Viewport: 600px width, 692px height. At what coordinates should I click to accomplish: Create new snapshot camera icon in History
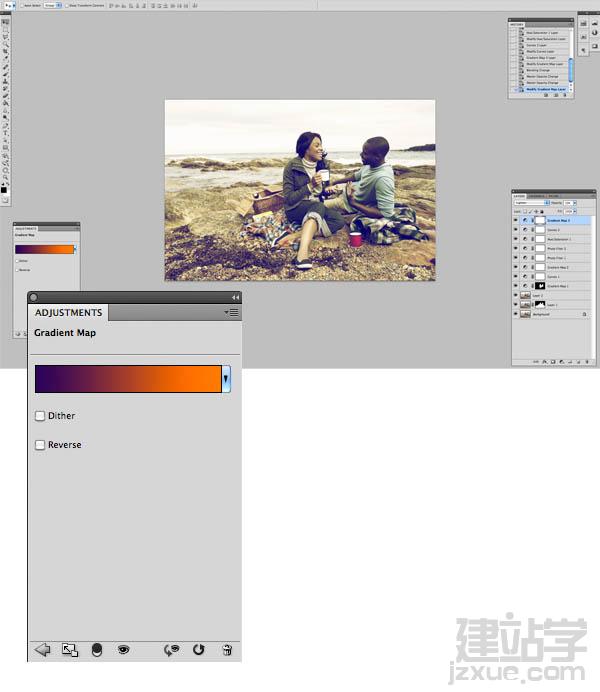[556, 95]
